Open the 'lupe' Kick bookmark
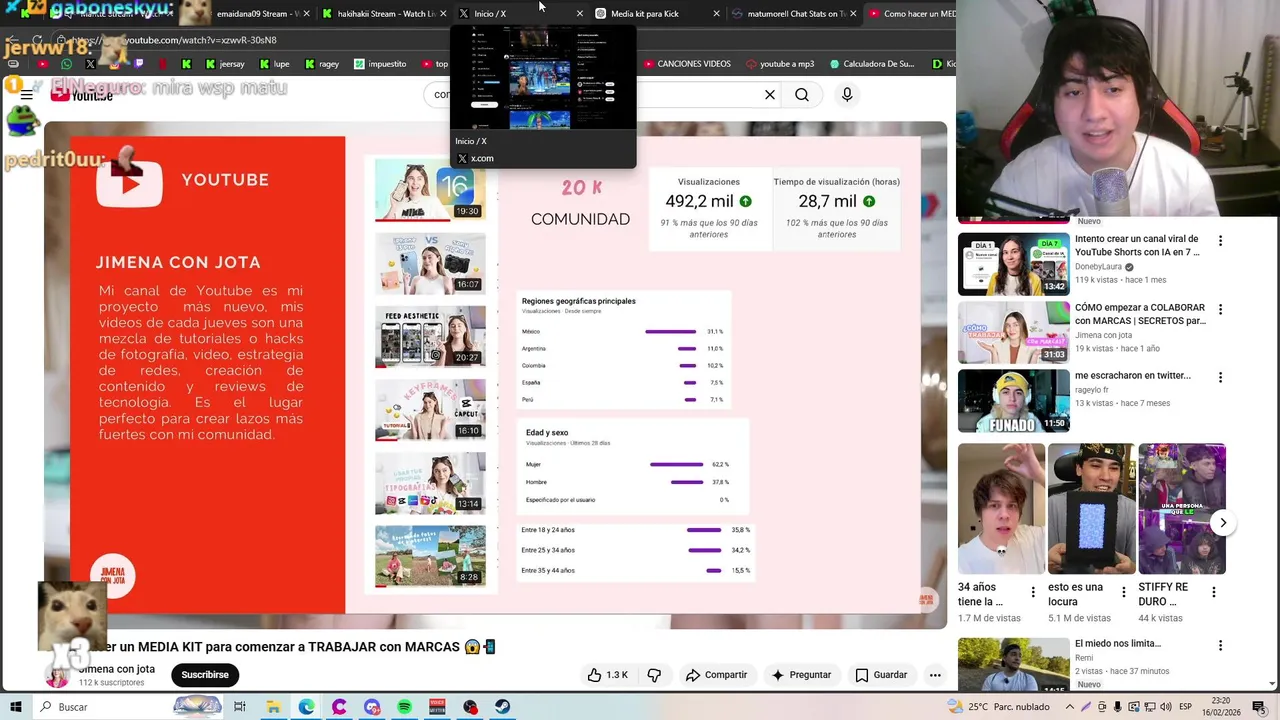This screenshot has height=720, width=1280. (274, 64)
